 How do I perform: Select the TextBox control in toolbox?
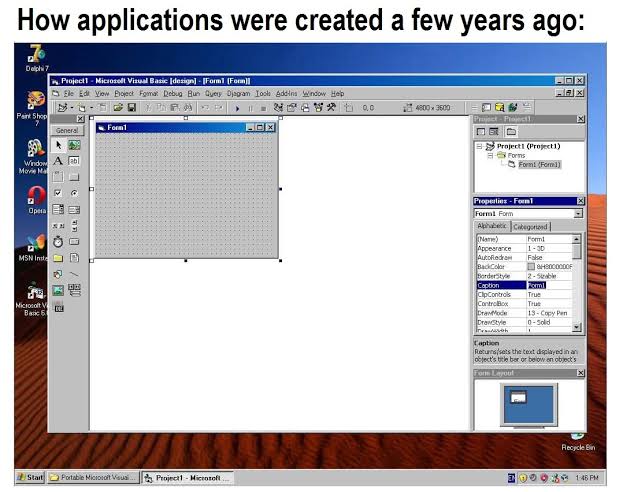point(74,161)
